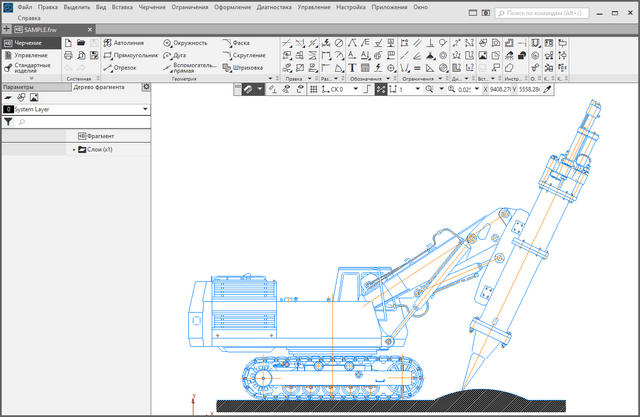Expand the Слои (x1) tree node
Viewport: 640px width, 417px height.
[x=74, y=149]
